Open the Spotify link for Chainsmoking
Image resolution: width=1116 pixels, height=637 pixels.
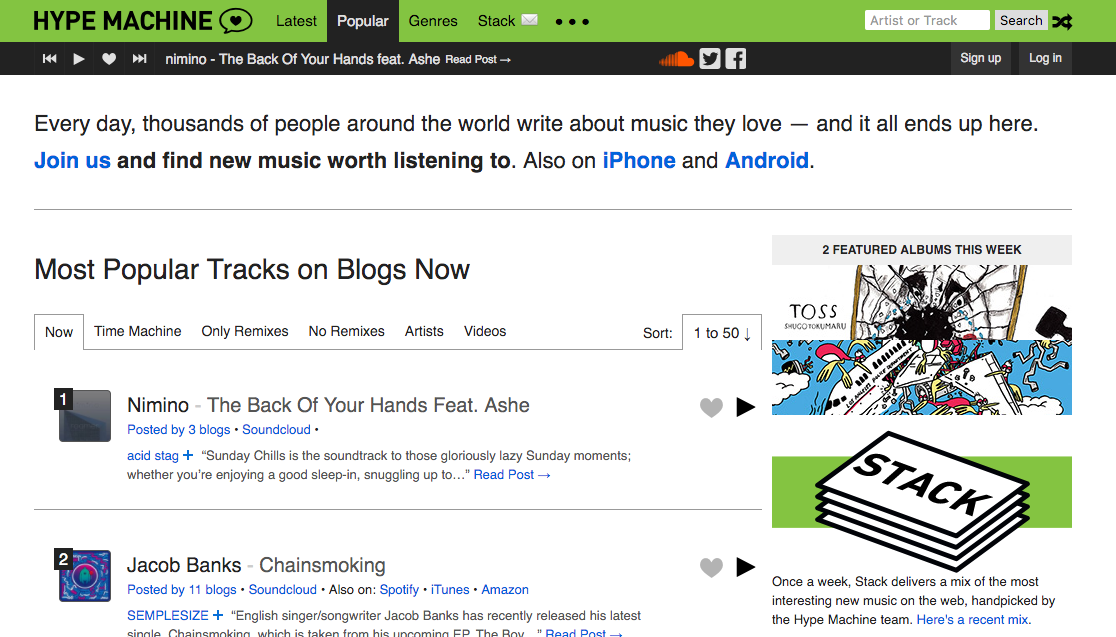click(x=399, y=589)
